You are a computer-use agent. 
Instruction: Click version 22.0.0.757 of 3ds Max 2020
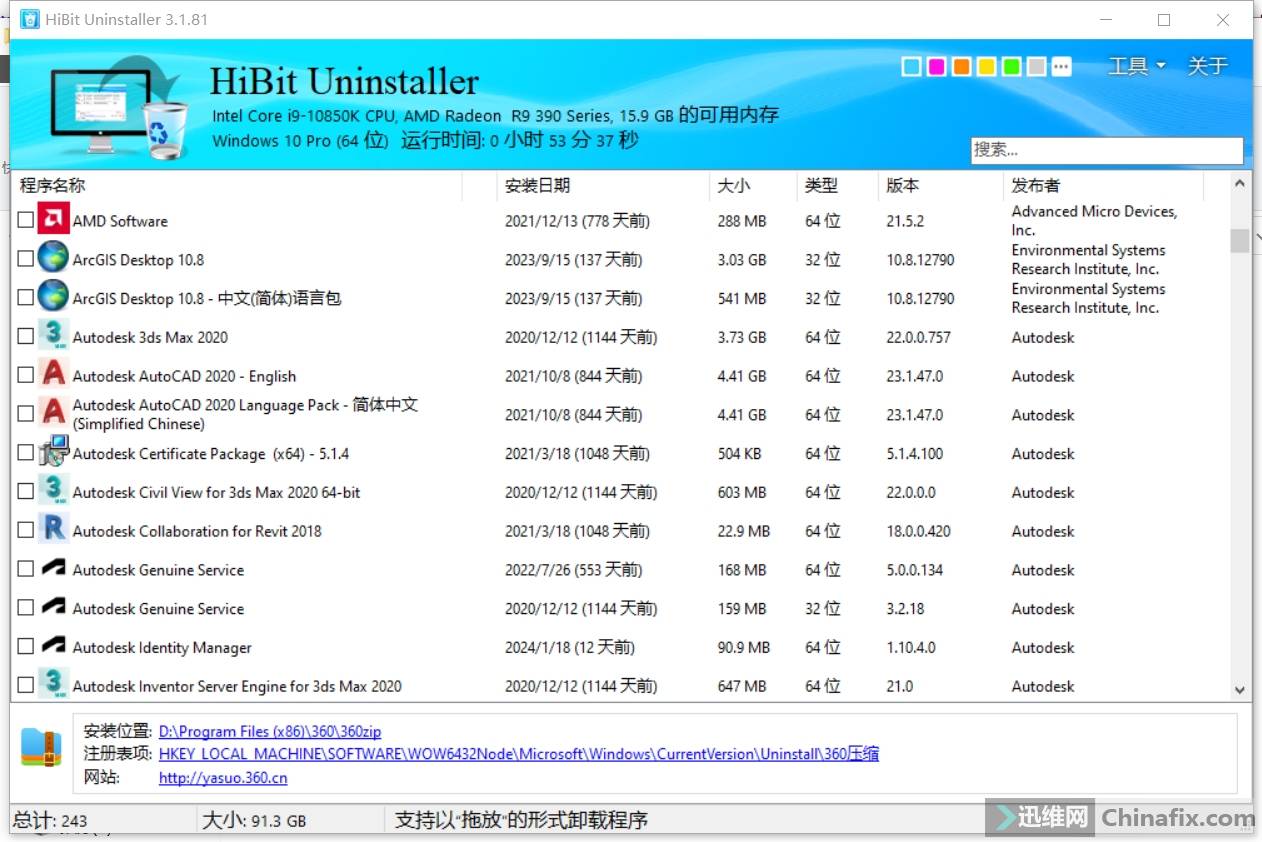(x=918, y=337)
